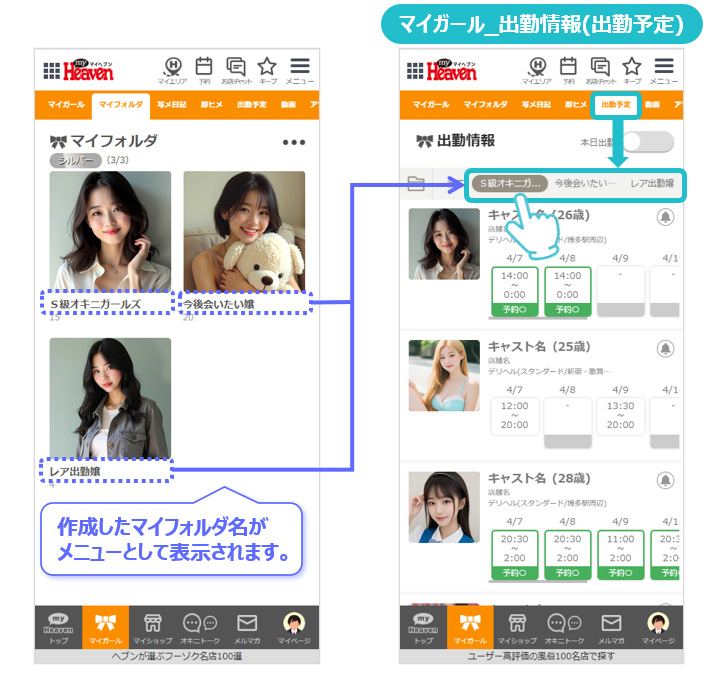Open three-dot options beside マイフォルダ heading

(293, 143)
